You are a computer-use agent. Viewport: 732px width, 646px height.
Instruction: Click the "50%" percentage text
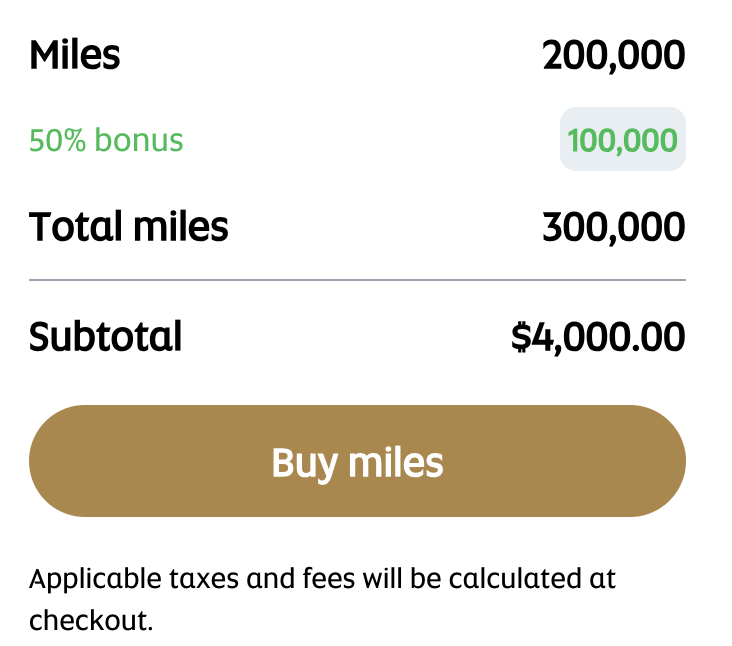[x=57, y=140]
